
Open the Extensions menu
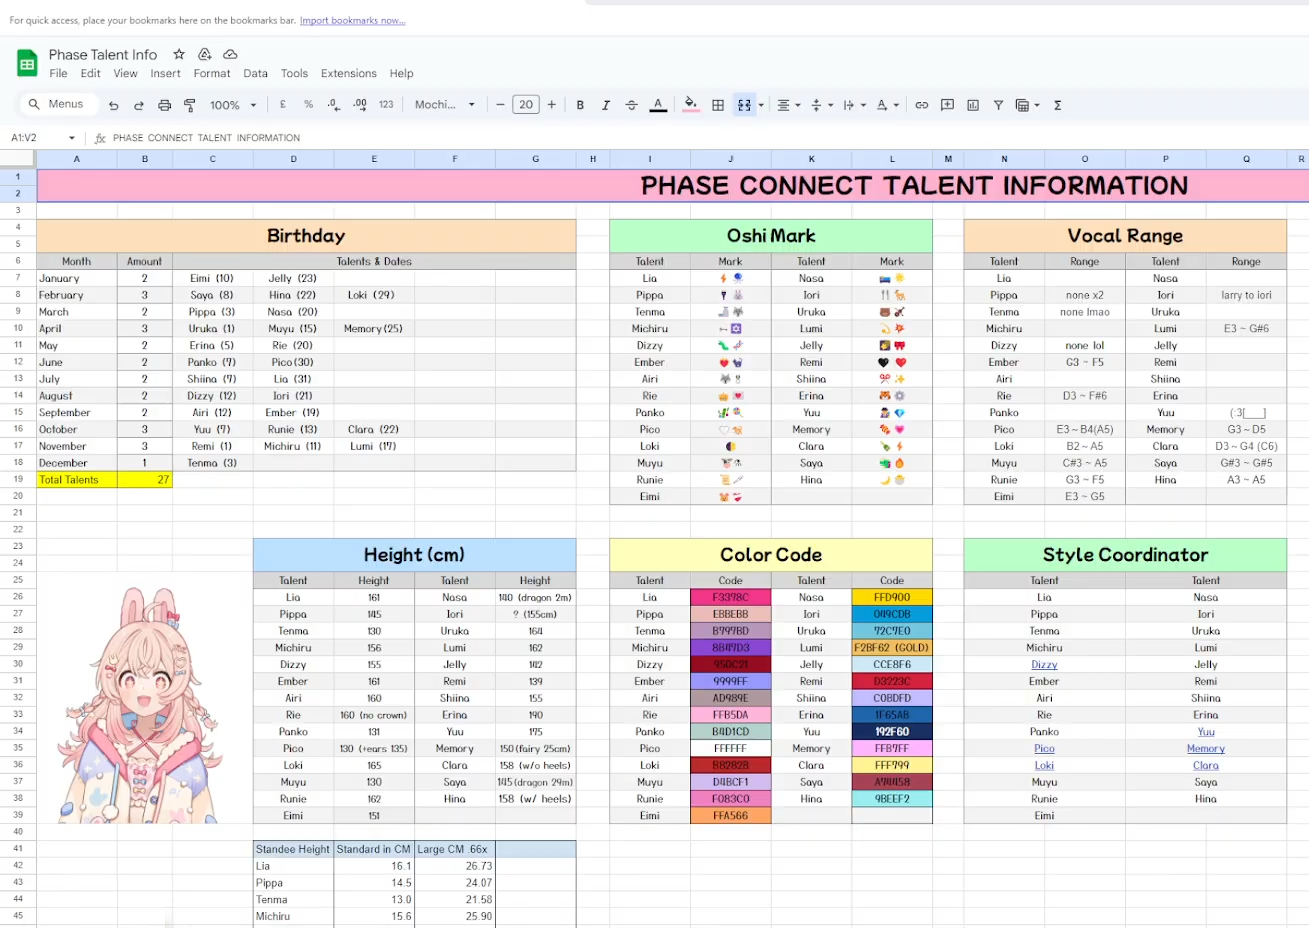coord(349,73)
